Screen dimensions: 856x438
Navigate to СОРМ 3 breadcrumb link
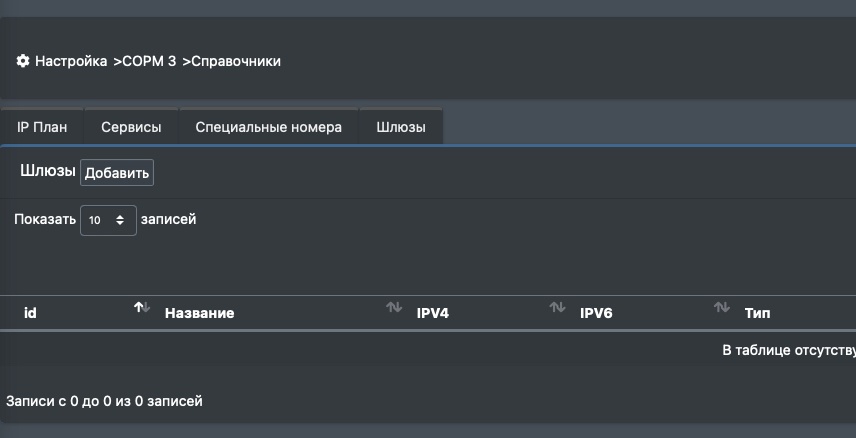coord(149,61)
